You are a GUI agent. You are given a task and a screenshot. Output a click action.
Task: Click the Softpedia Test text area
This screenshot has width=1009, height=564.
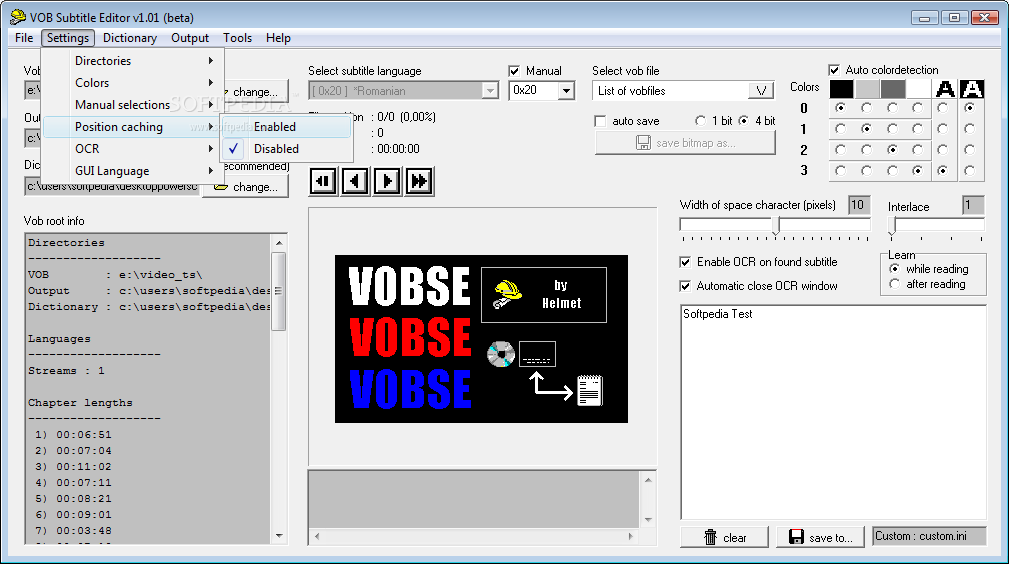point(833,412)
